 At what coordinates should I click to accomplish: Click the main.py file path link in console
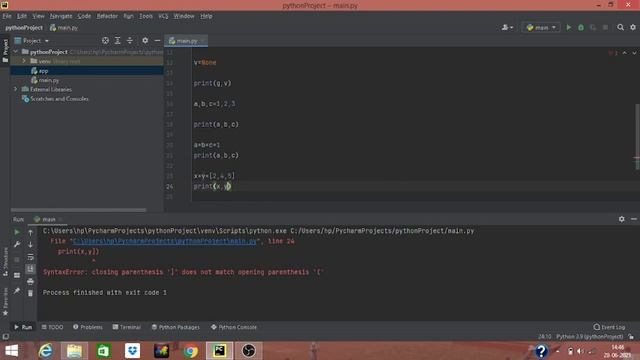(165, 241)
